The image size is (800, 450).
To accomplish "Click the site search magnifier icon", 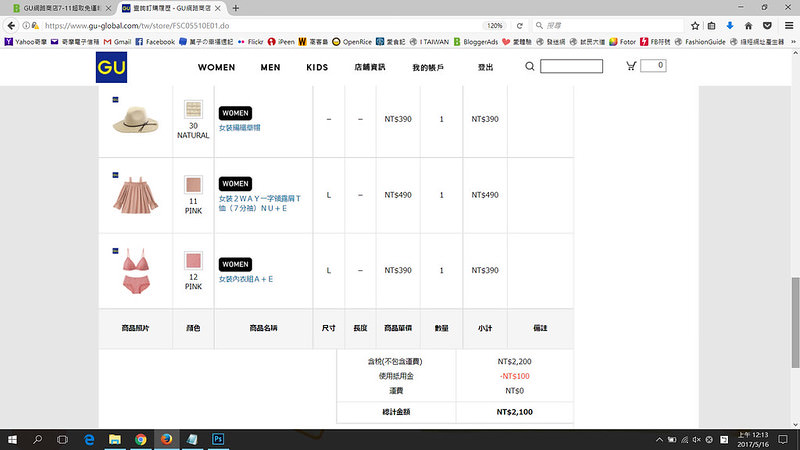I will coord(530,66).
